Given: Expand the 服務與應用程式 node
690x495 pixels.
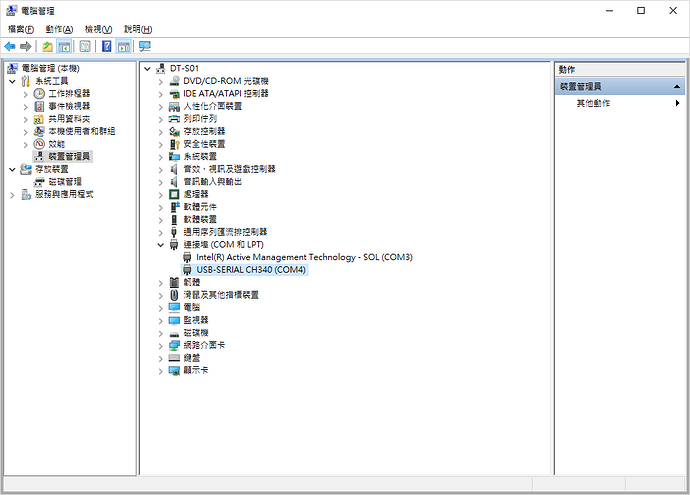Looking at the screenshot, I should [12, 195].
